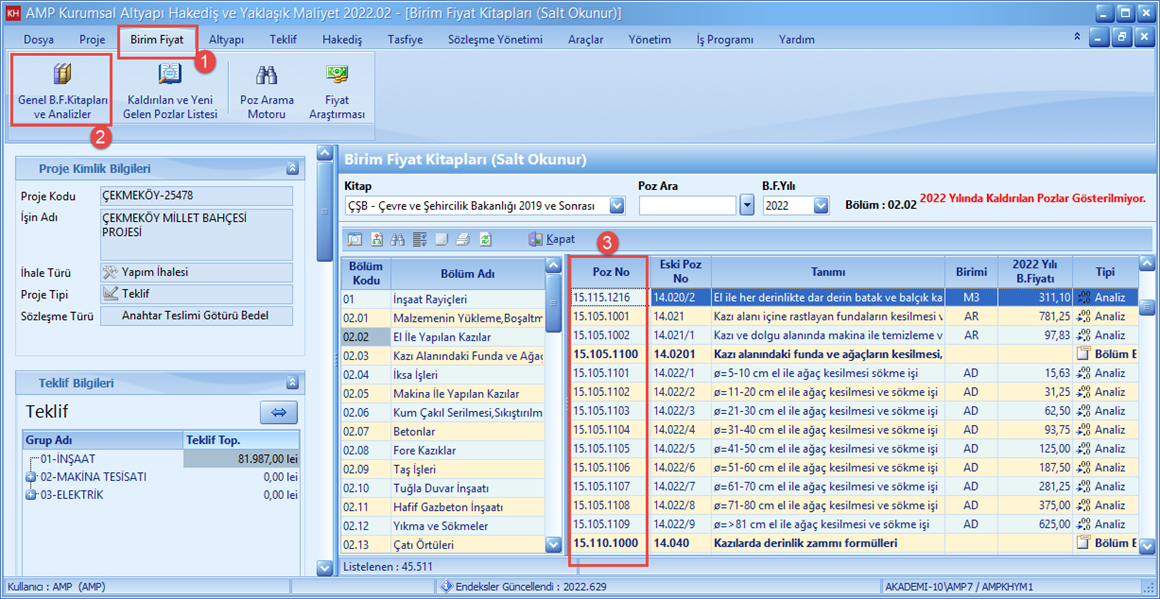Image resolution: width=1160 pixels, height=599 pixels.
Task: Sort by the Tanımı column header
Action: (828, 272)
